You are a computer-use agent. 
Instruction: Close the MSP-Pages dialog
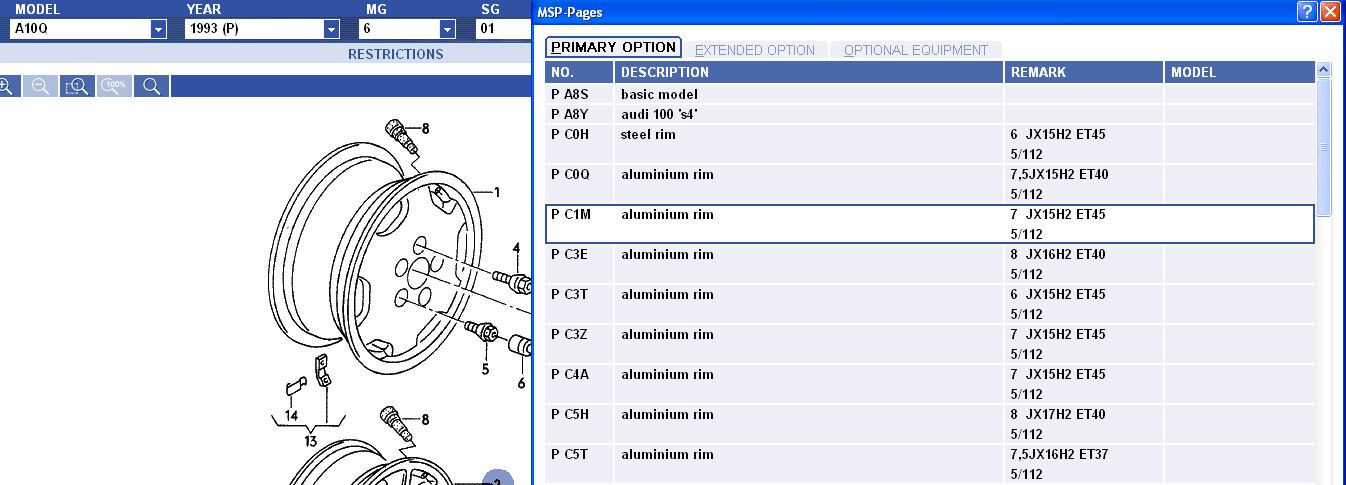coord(1330,12)
